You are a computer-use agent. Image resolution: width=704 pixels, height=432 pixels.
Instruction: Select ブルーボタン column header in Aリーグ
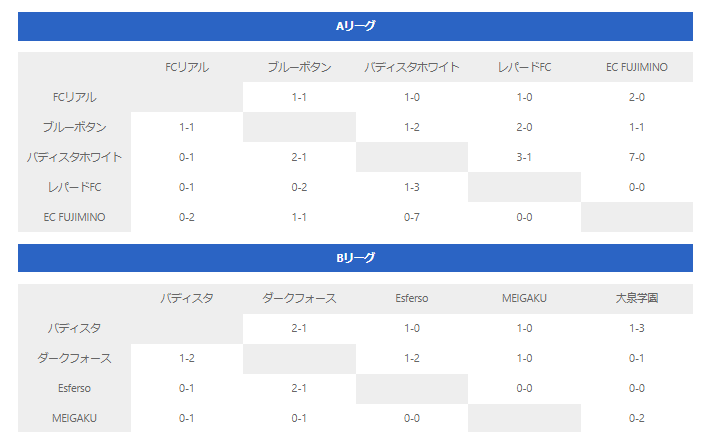tap(299, 67)
